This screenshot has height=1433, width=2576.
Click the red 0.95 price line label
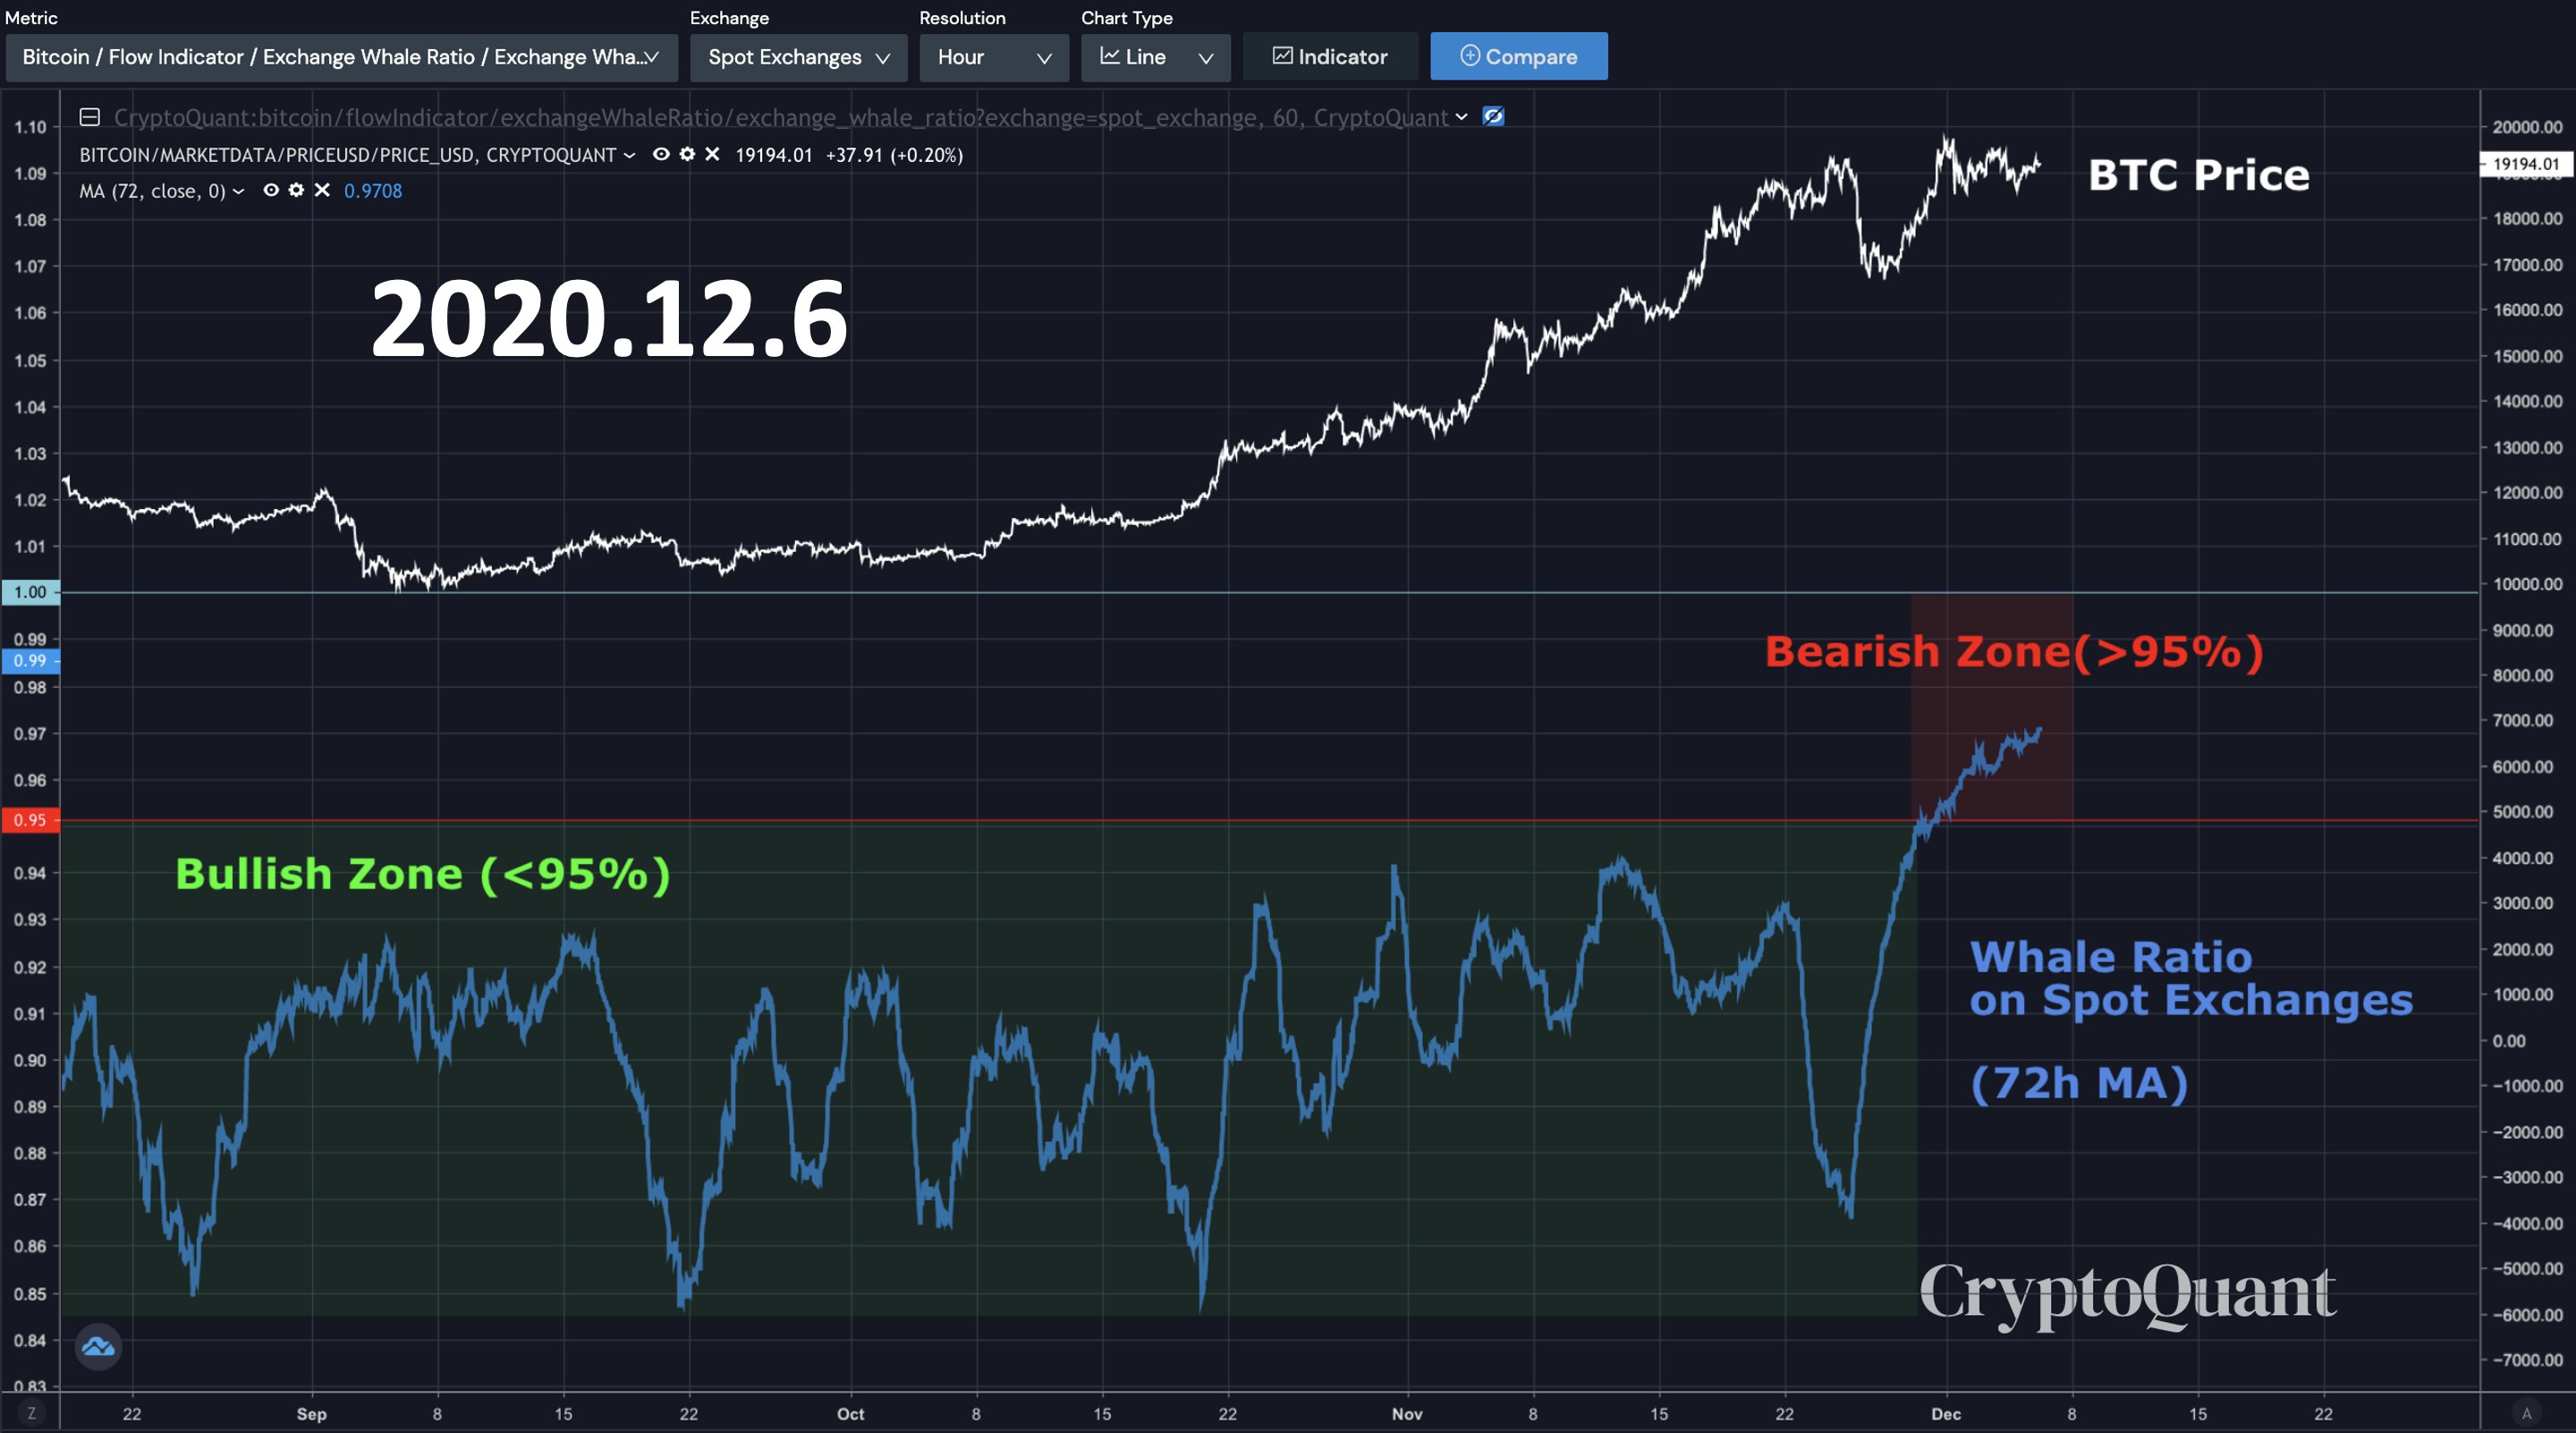(x=30, y=820)
